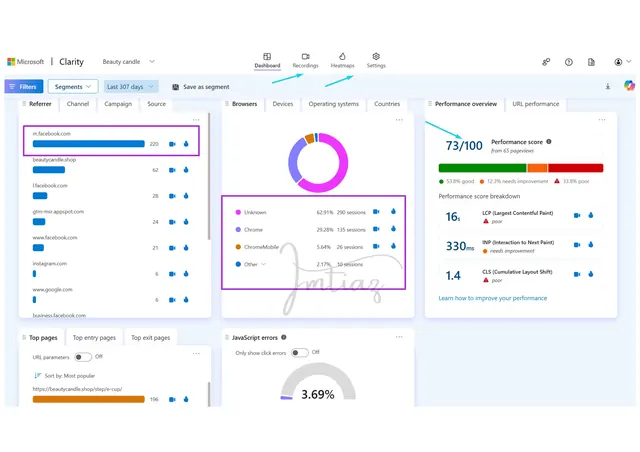View heatmaps for www.google.com referrer
The image size is (640, 452).
pyautogui.click(x=186, y=300)
